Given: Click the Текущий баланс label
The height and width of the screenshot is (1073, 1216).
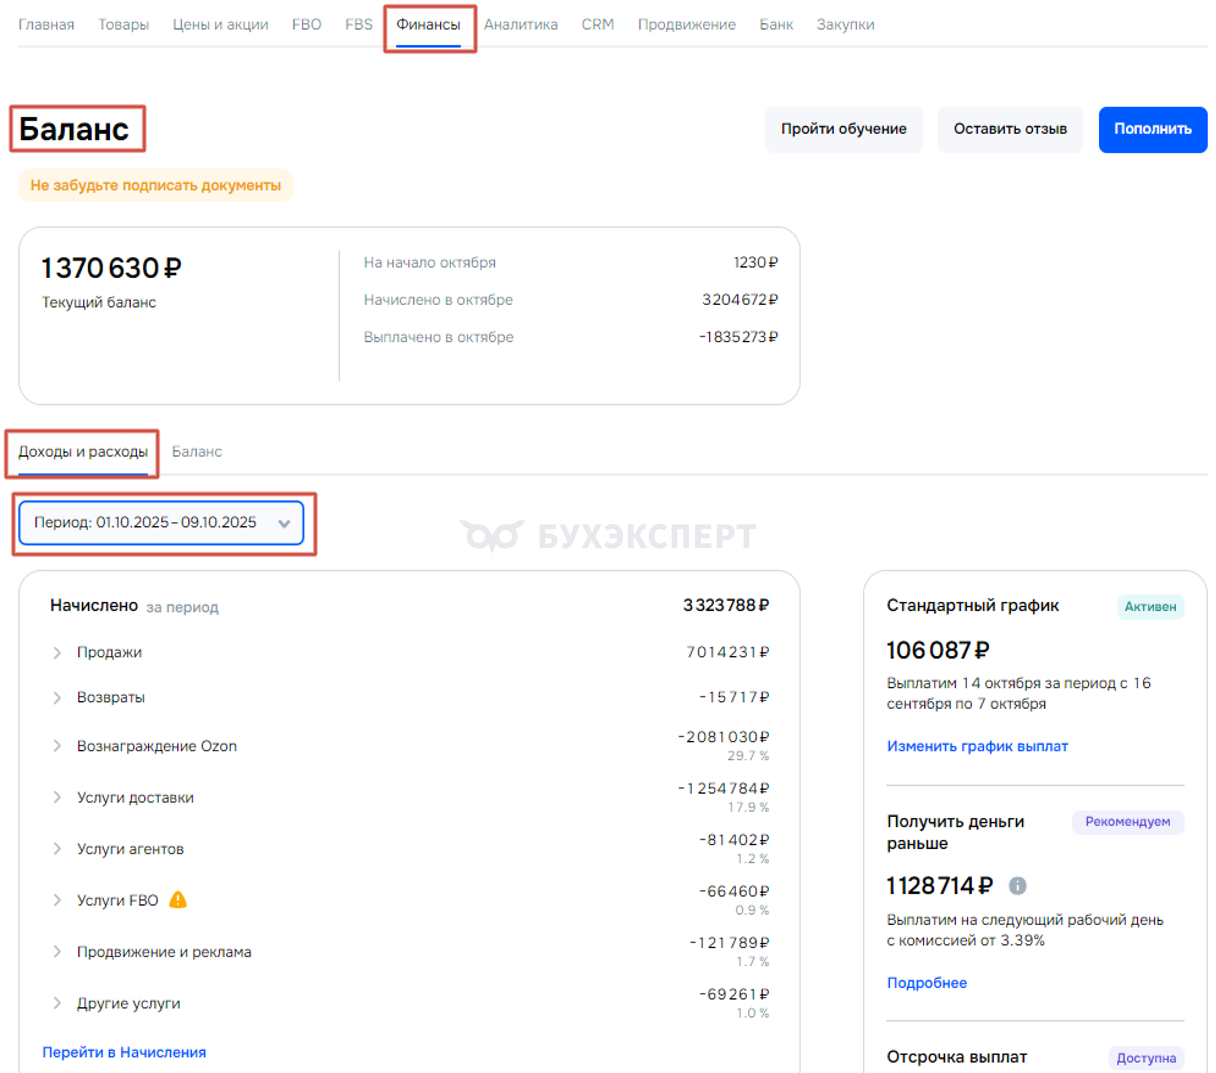Looking at the screenshot, I should (x=99, y=302).
